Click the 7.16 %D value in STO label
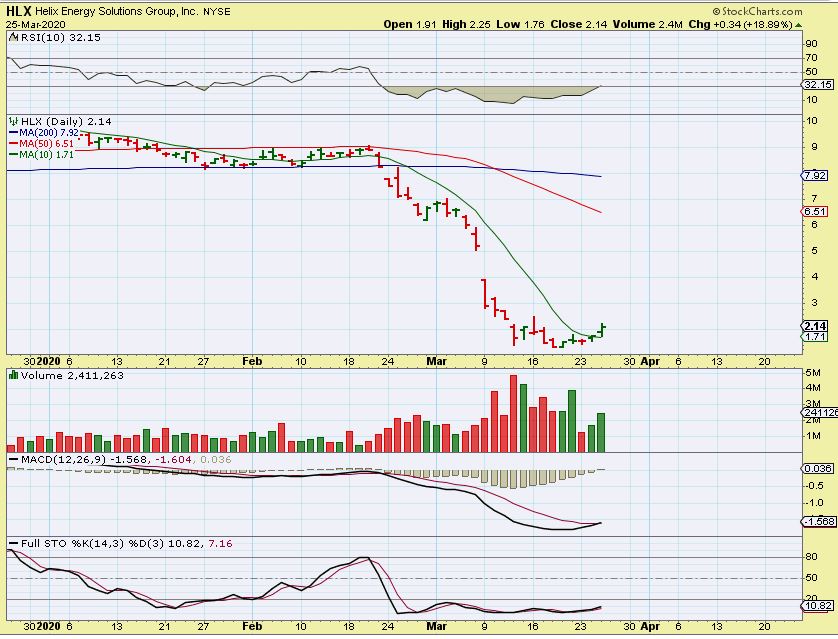 (x=220, y=544)
